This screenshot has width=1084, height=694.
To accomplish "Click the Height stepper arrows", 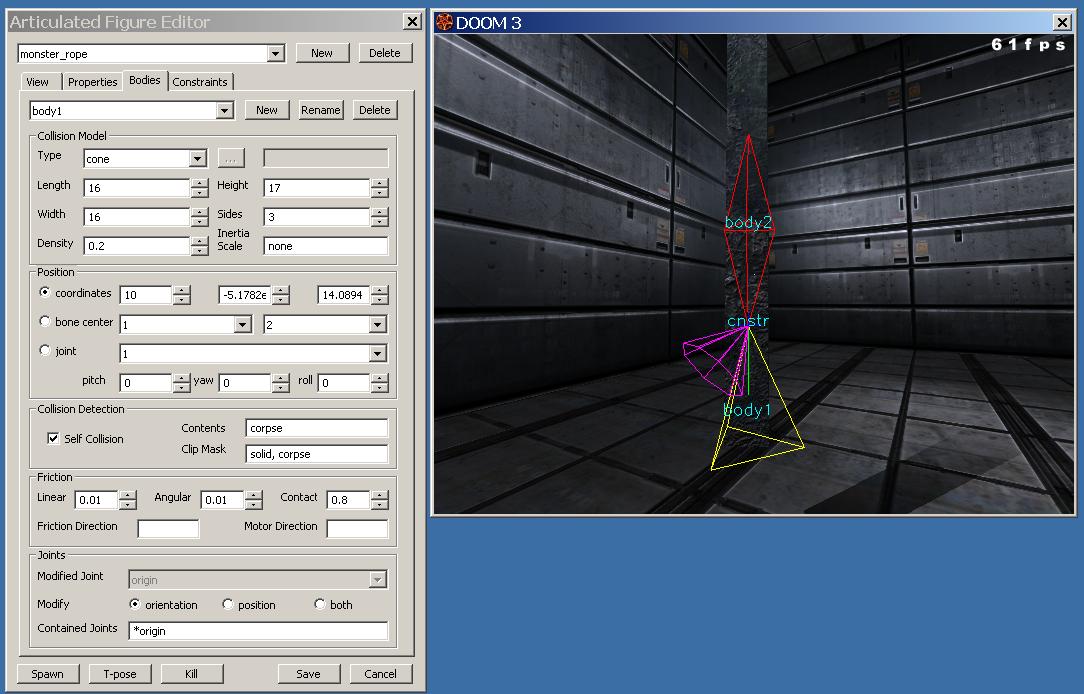I will (380, 188).
